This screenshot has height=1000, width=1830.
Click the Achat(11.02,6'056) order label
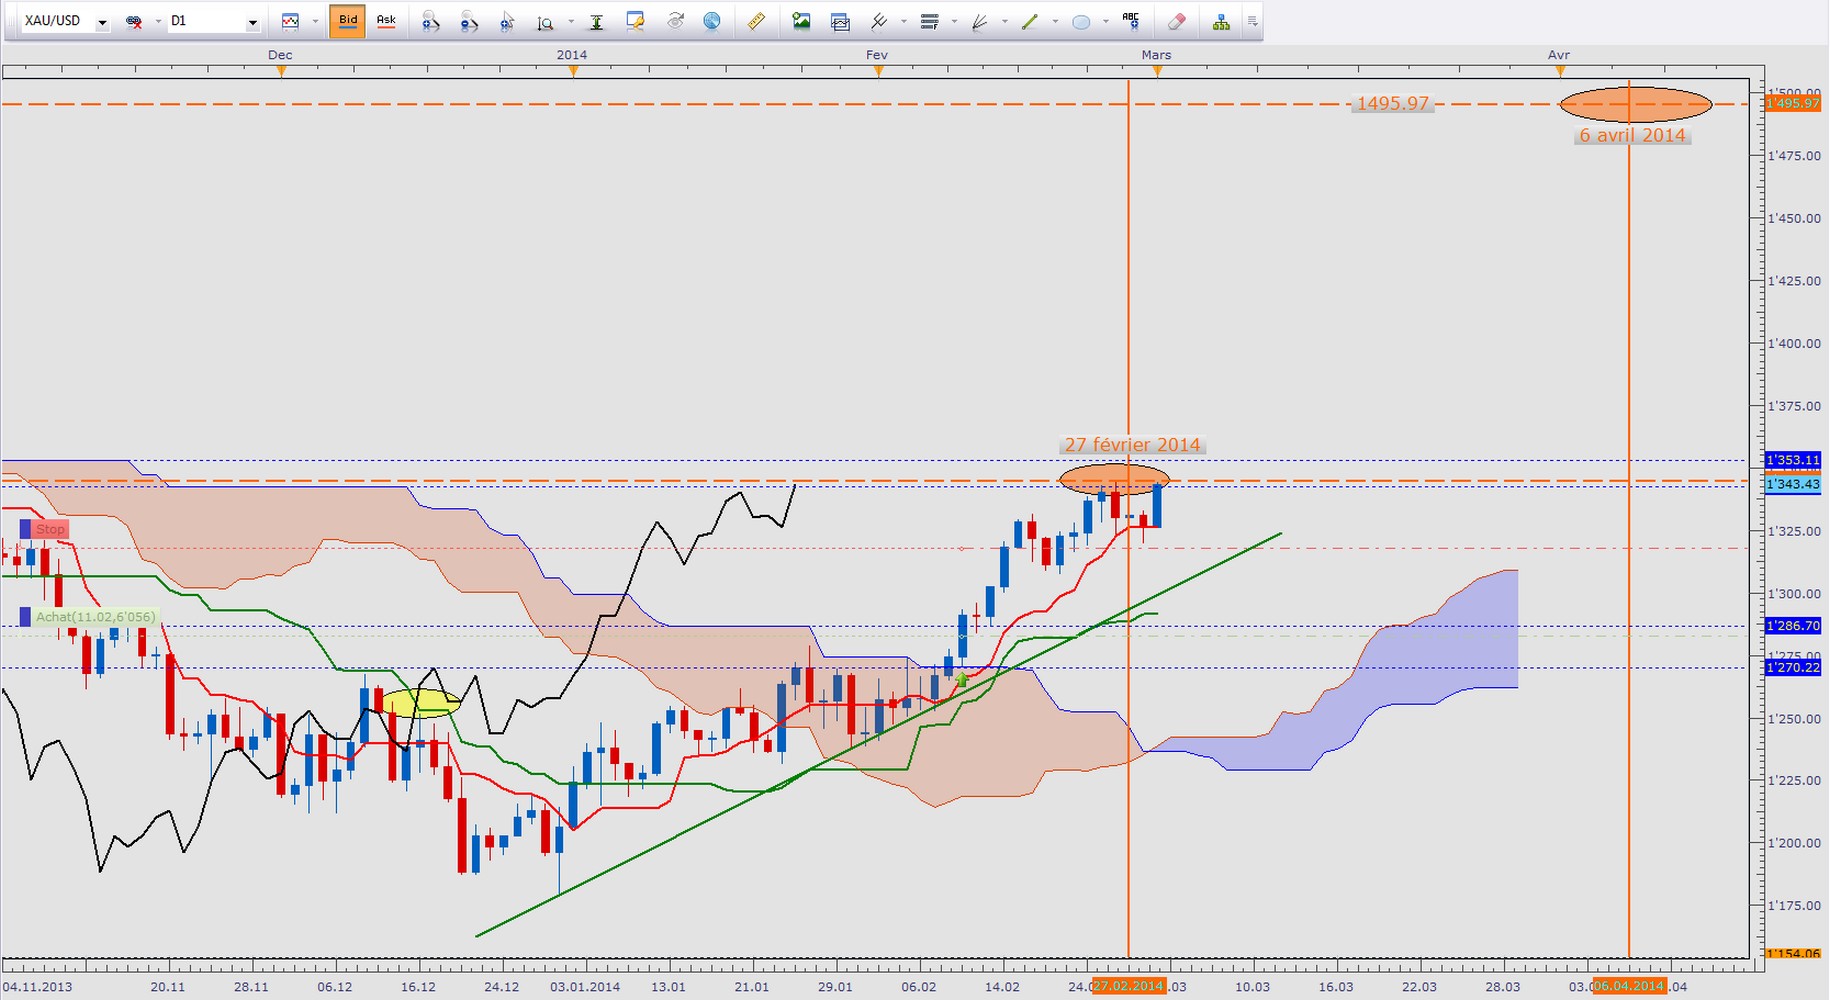coord(96,617)
